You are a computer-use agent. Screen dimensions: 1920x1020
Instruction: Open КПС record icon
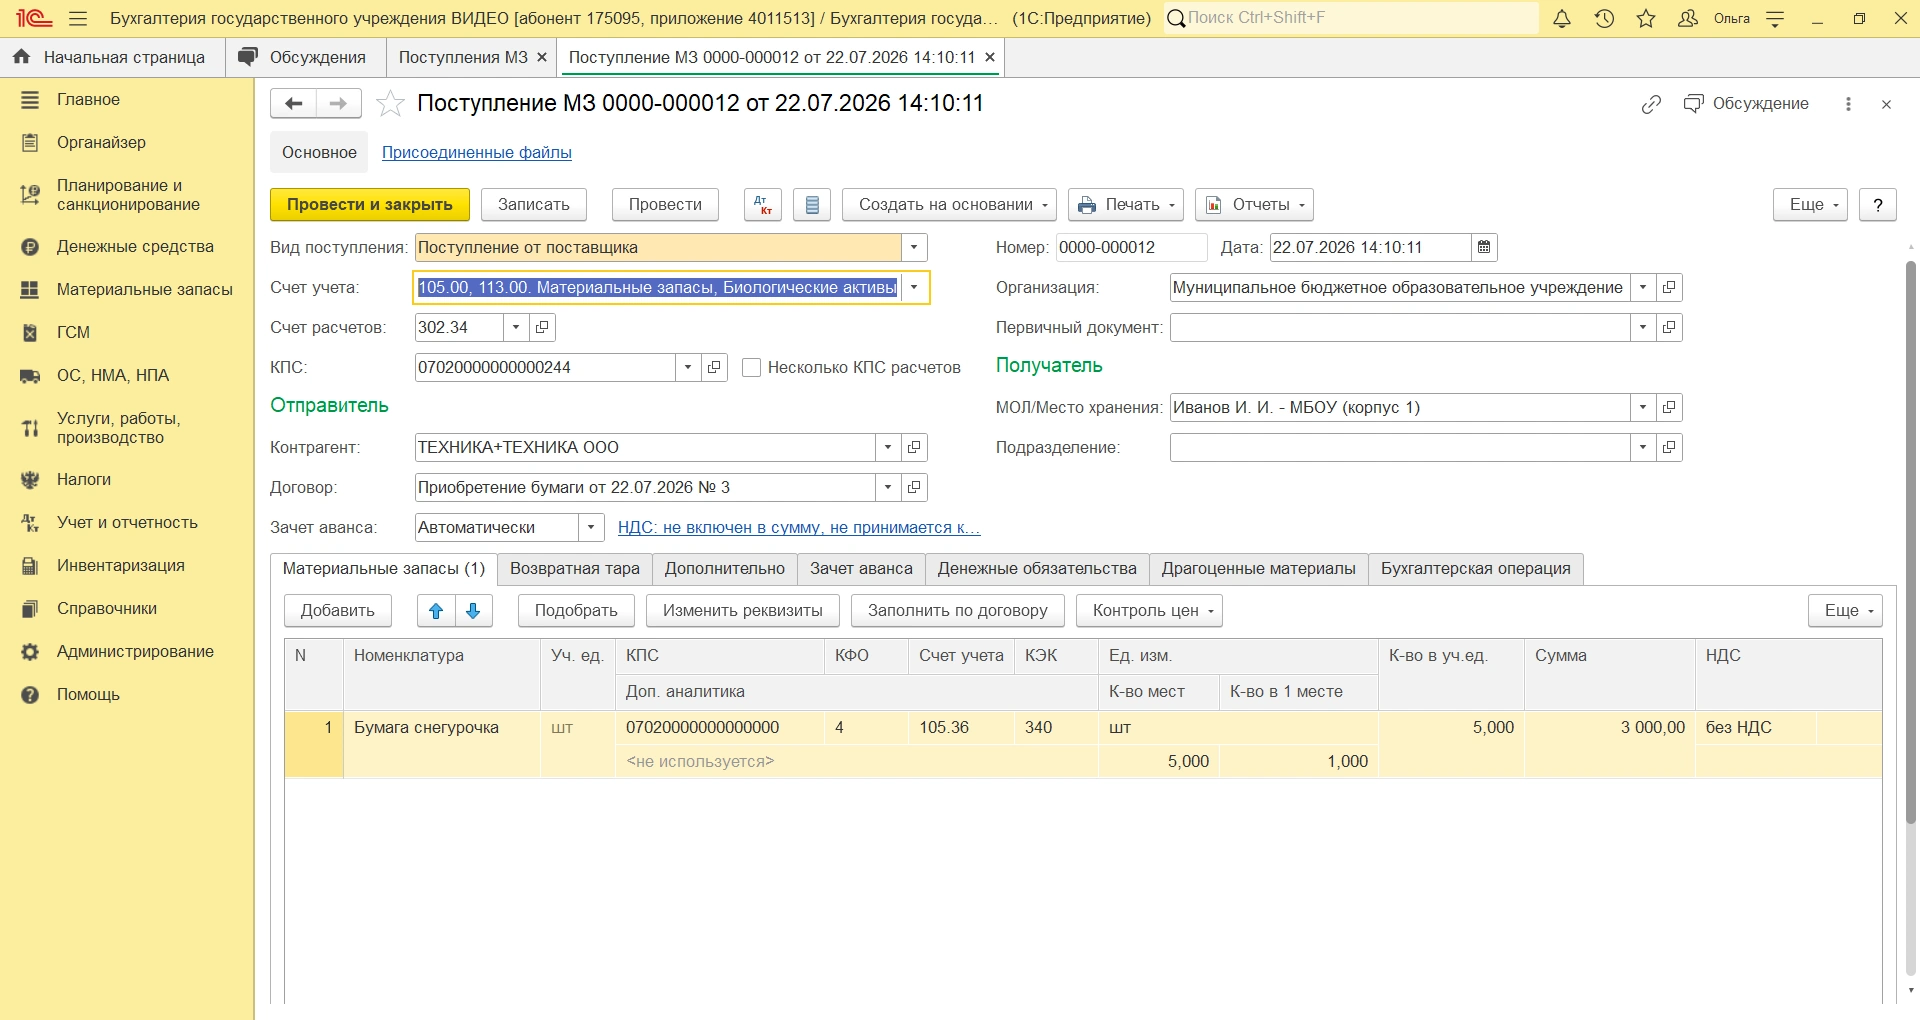714,367
